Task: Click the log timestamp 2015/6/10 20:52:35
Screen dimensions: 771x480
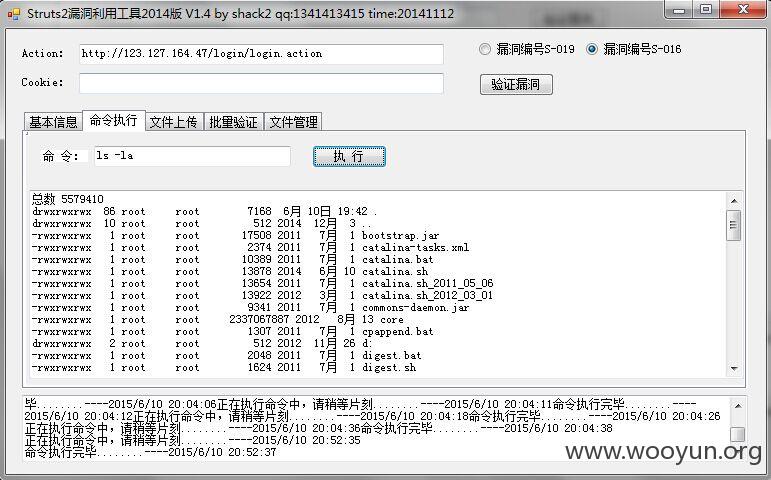Action: (x=306, y=440)
